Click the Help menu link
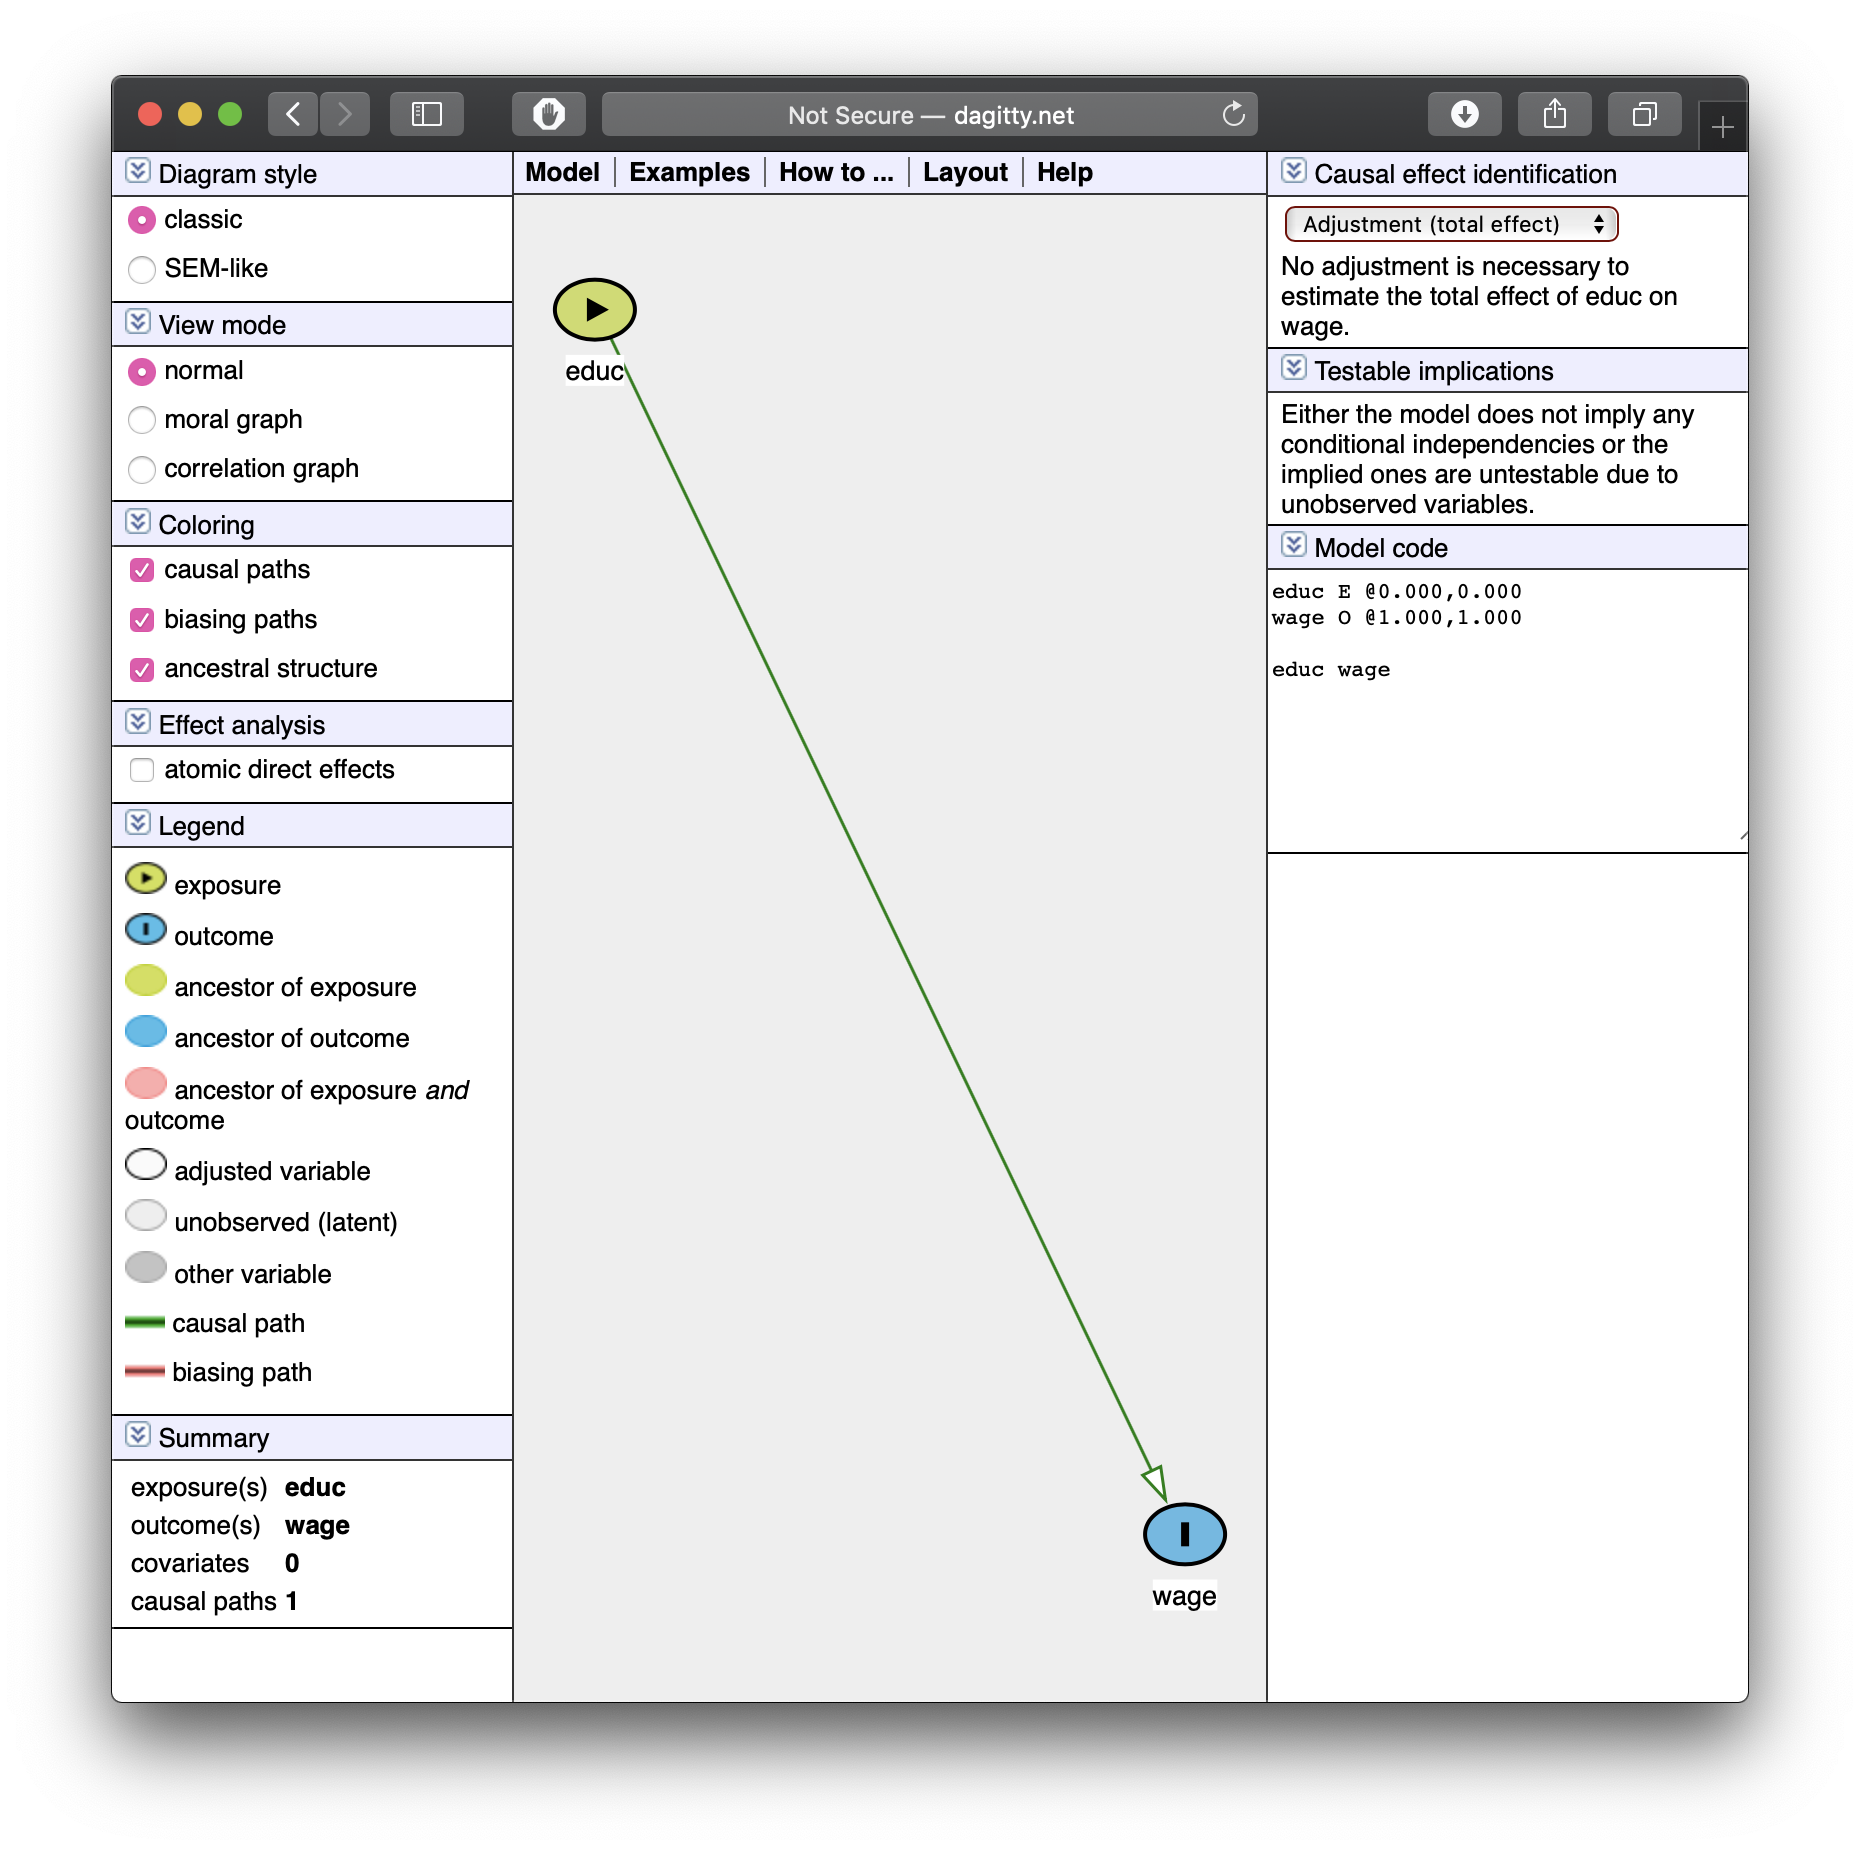The height and width of the screenshot is (1850, 1860). [1064, 172]
